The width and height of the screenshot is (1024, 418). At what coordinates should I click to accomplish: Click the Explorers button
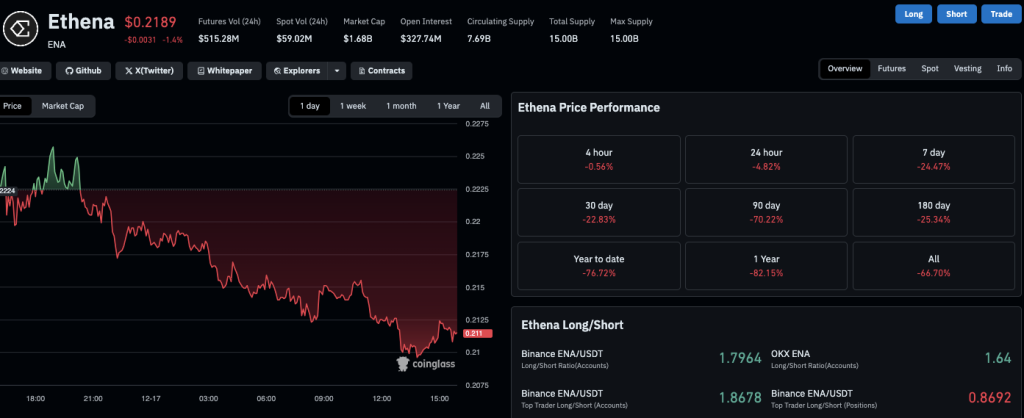[x=295, y=71]
